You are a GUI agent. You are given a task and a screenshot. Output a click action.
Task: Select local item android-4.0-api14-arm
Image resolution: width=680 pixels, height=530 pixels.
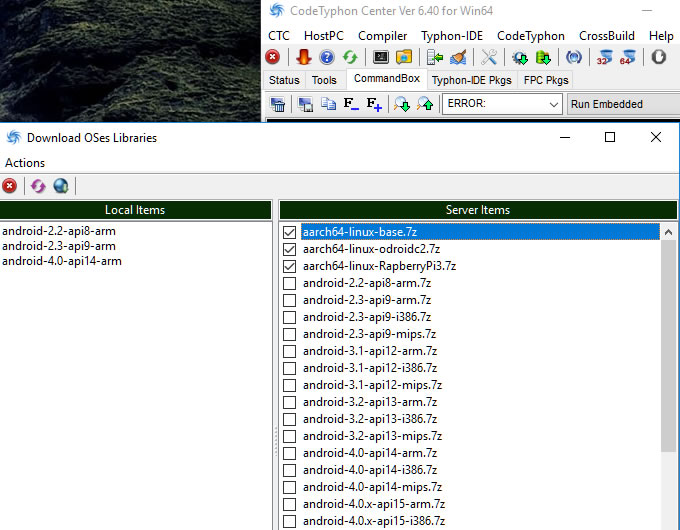point(62,261)
